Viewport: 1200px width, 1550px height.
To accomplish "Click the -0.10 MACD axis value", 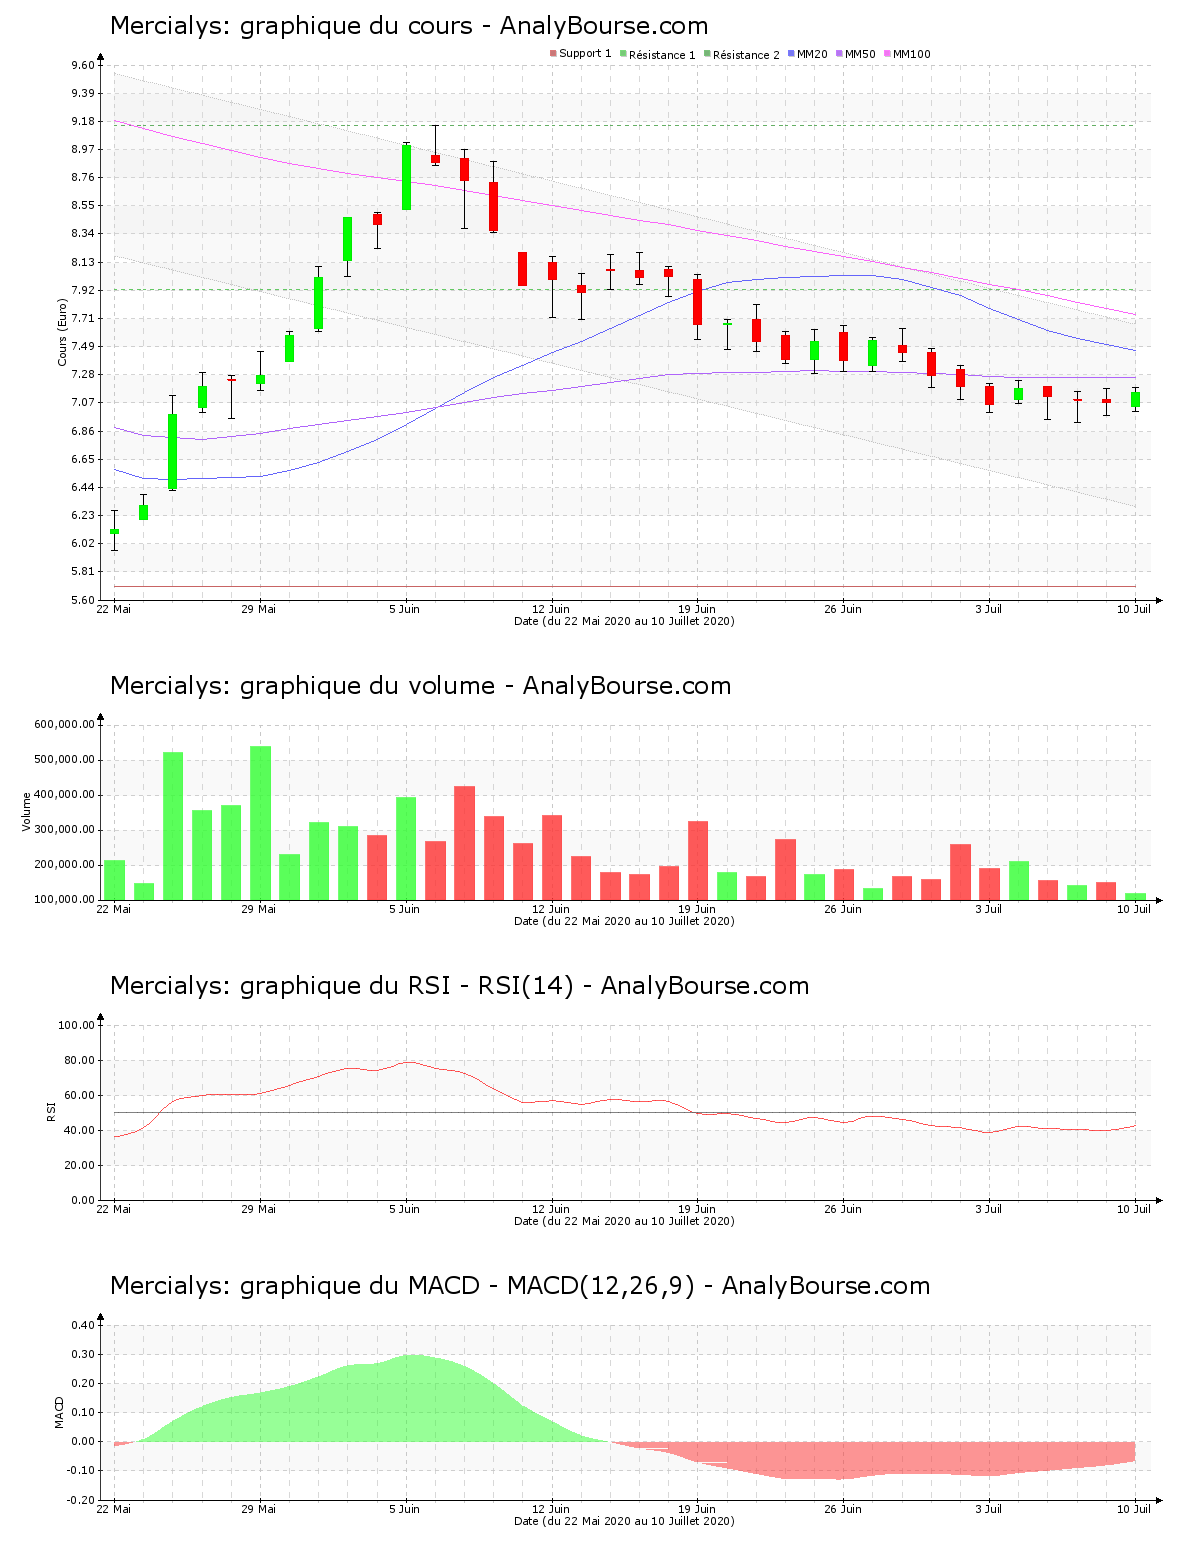I will coord(81,1470).
